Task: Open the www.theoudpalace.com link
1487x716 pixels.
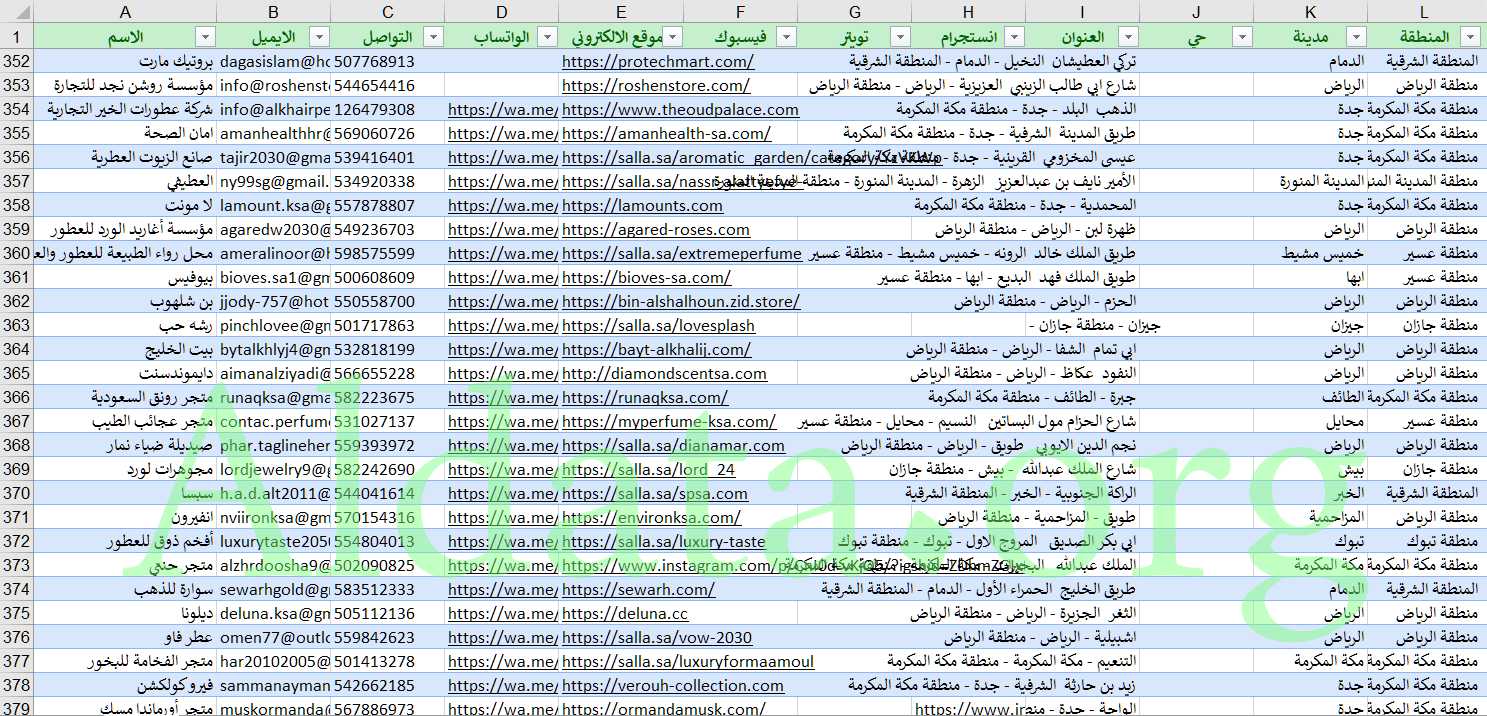Action: (x=680, y=109)
